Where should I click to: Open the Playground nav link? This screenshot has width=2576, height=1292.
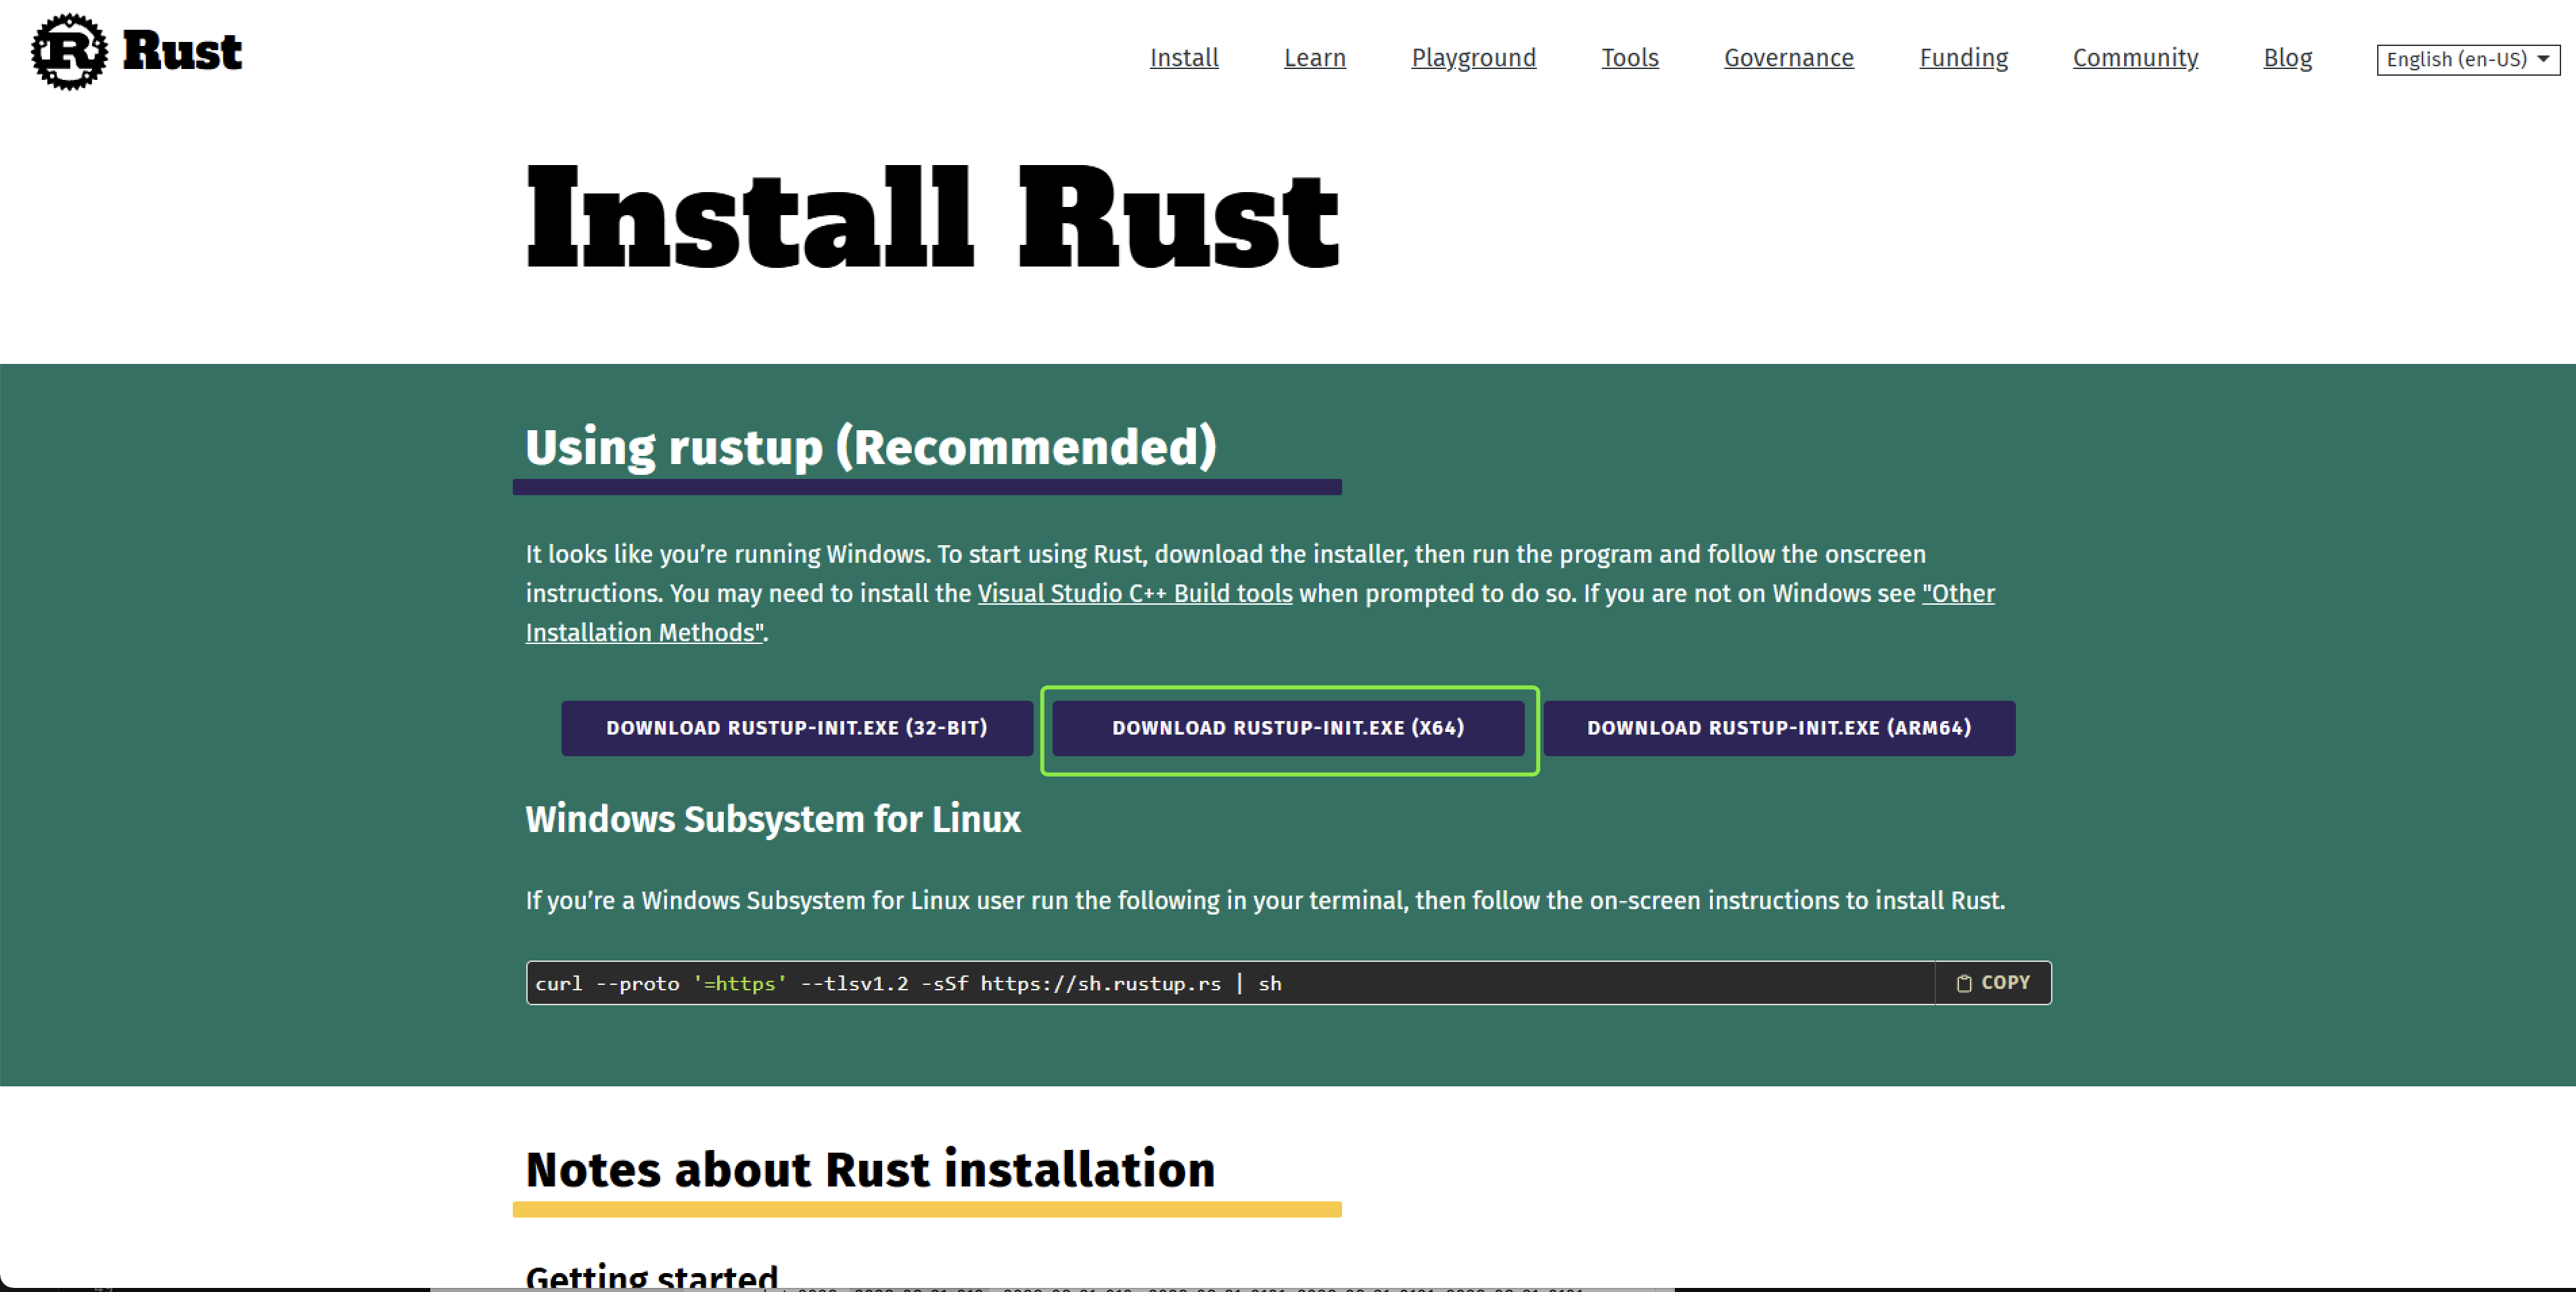[1473, 58]
